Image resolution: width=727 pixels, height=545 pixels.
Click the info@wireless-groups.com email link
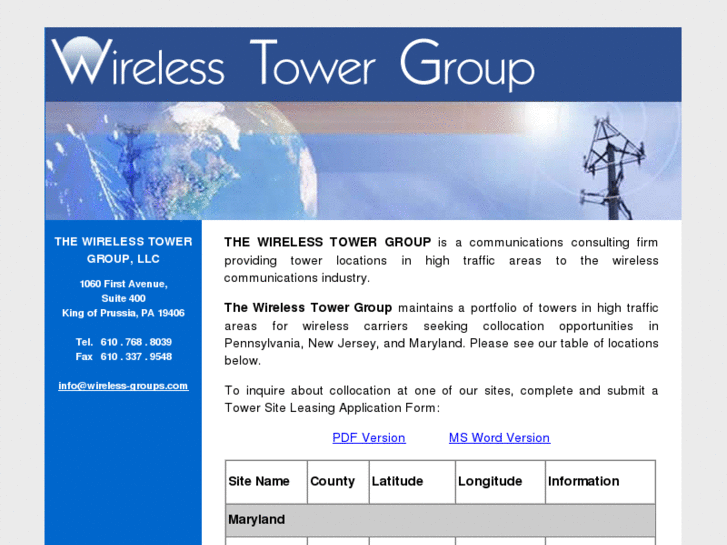123,386
